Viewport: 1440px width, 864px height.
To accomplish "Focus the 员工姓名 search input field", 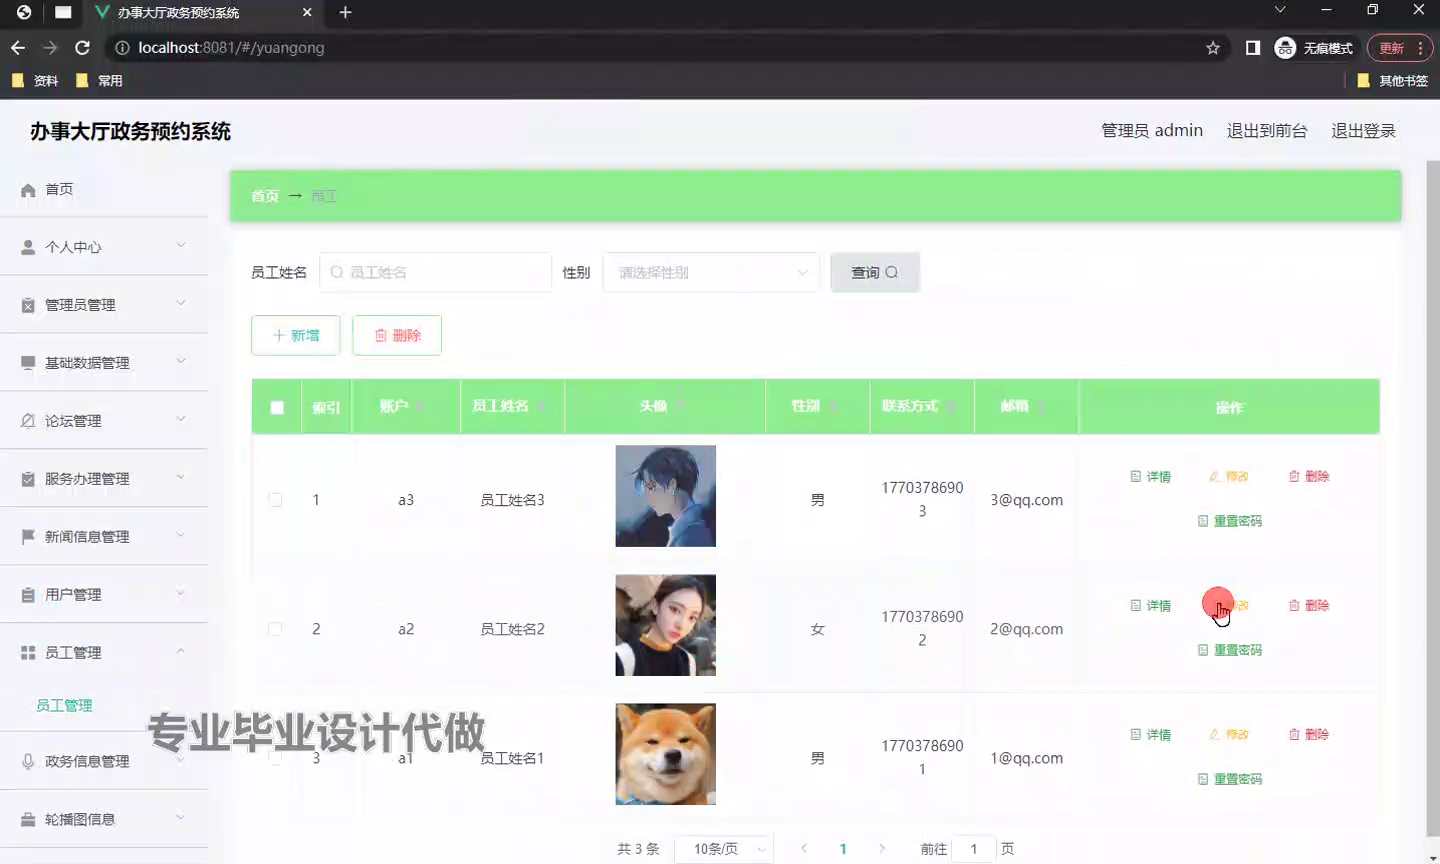I will click(435, 272).
